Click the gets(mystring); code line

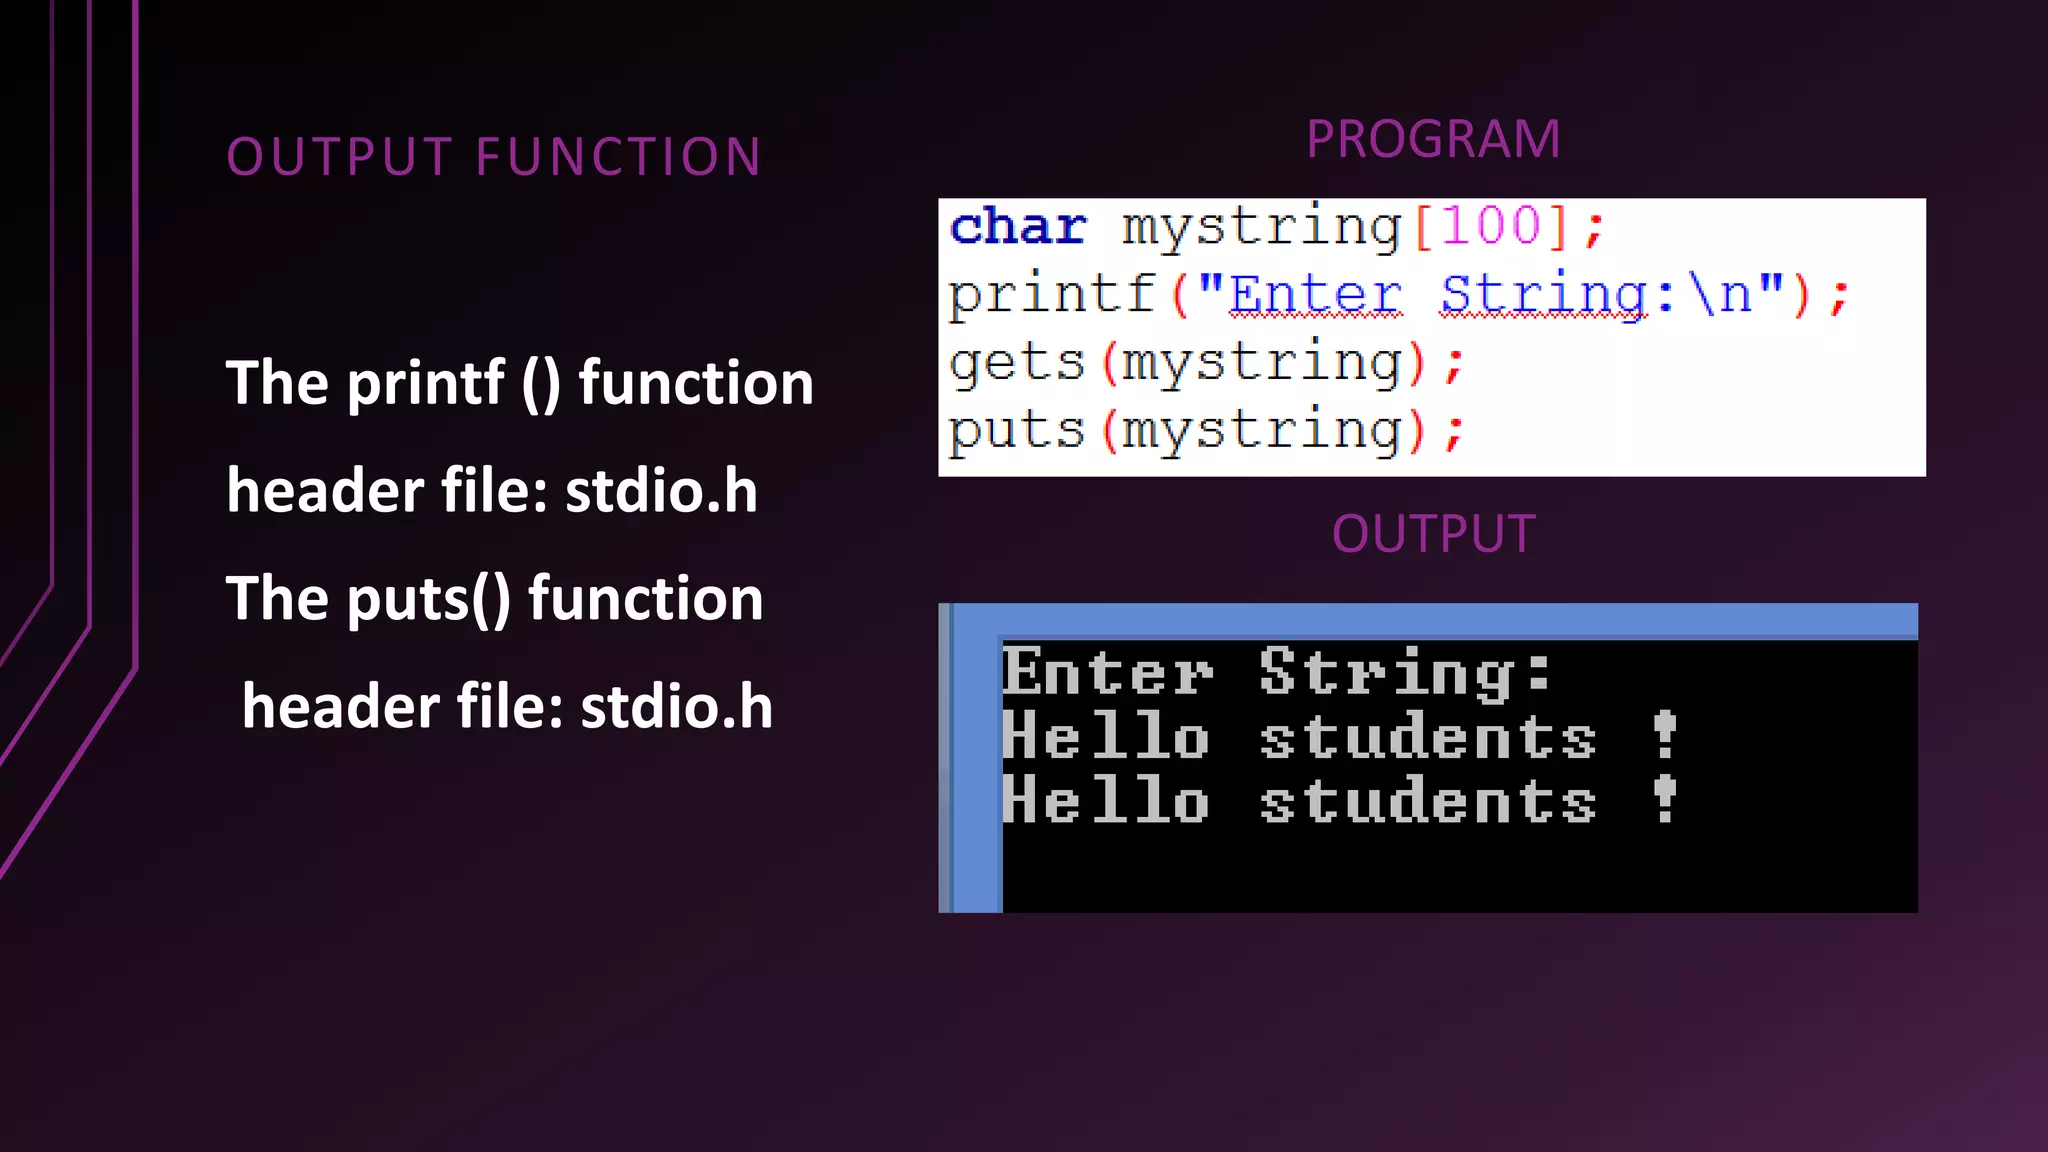click(x=1205, y=363)
